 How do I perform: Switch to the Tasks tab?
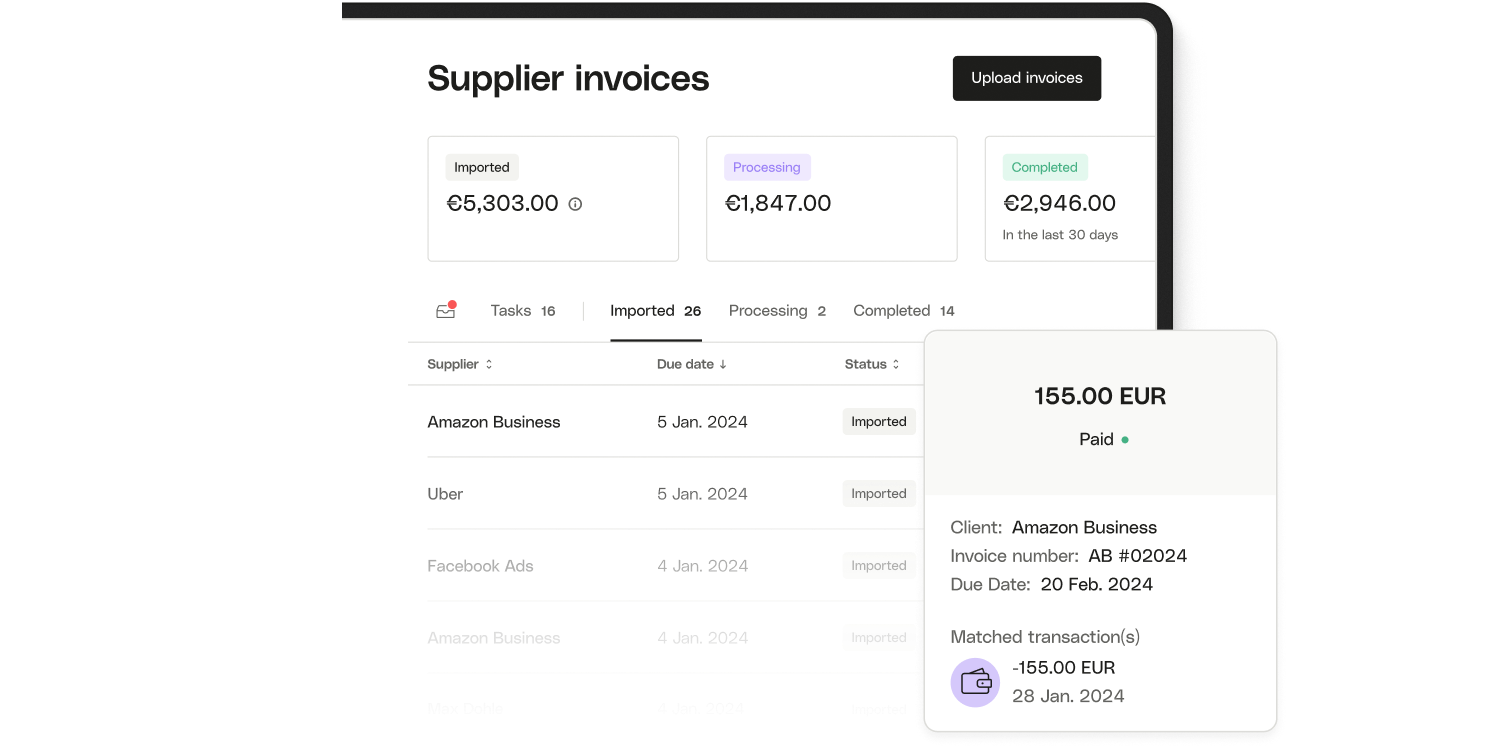[x=522, y=311]
